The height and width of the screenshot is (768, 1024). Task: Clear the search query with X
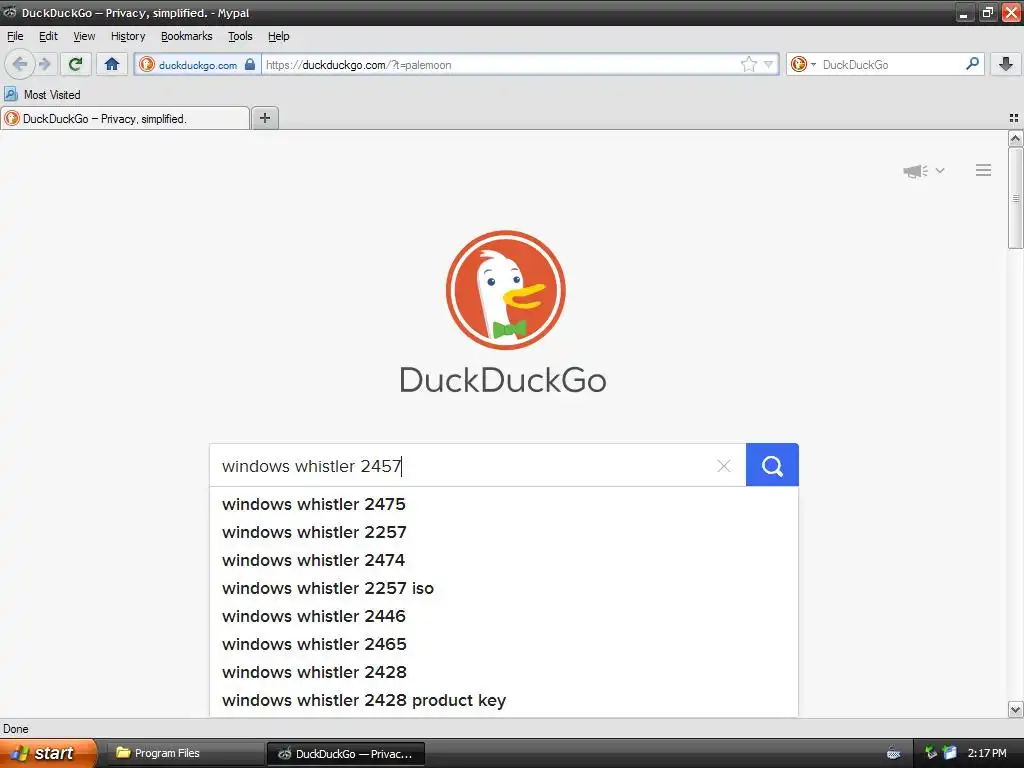click(724, 466)
